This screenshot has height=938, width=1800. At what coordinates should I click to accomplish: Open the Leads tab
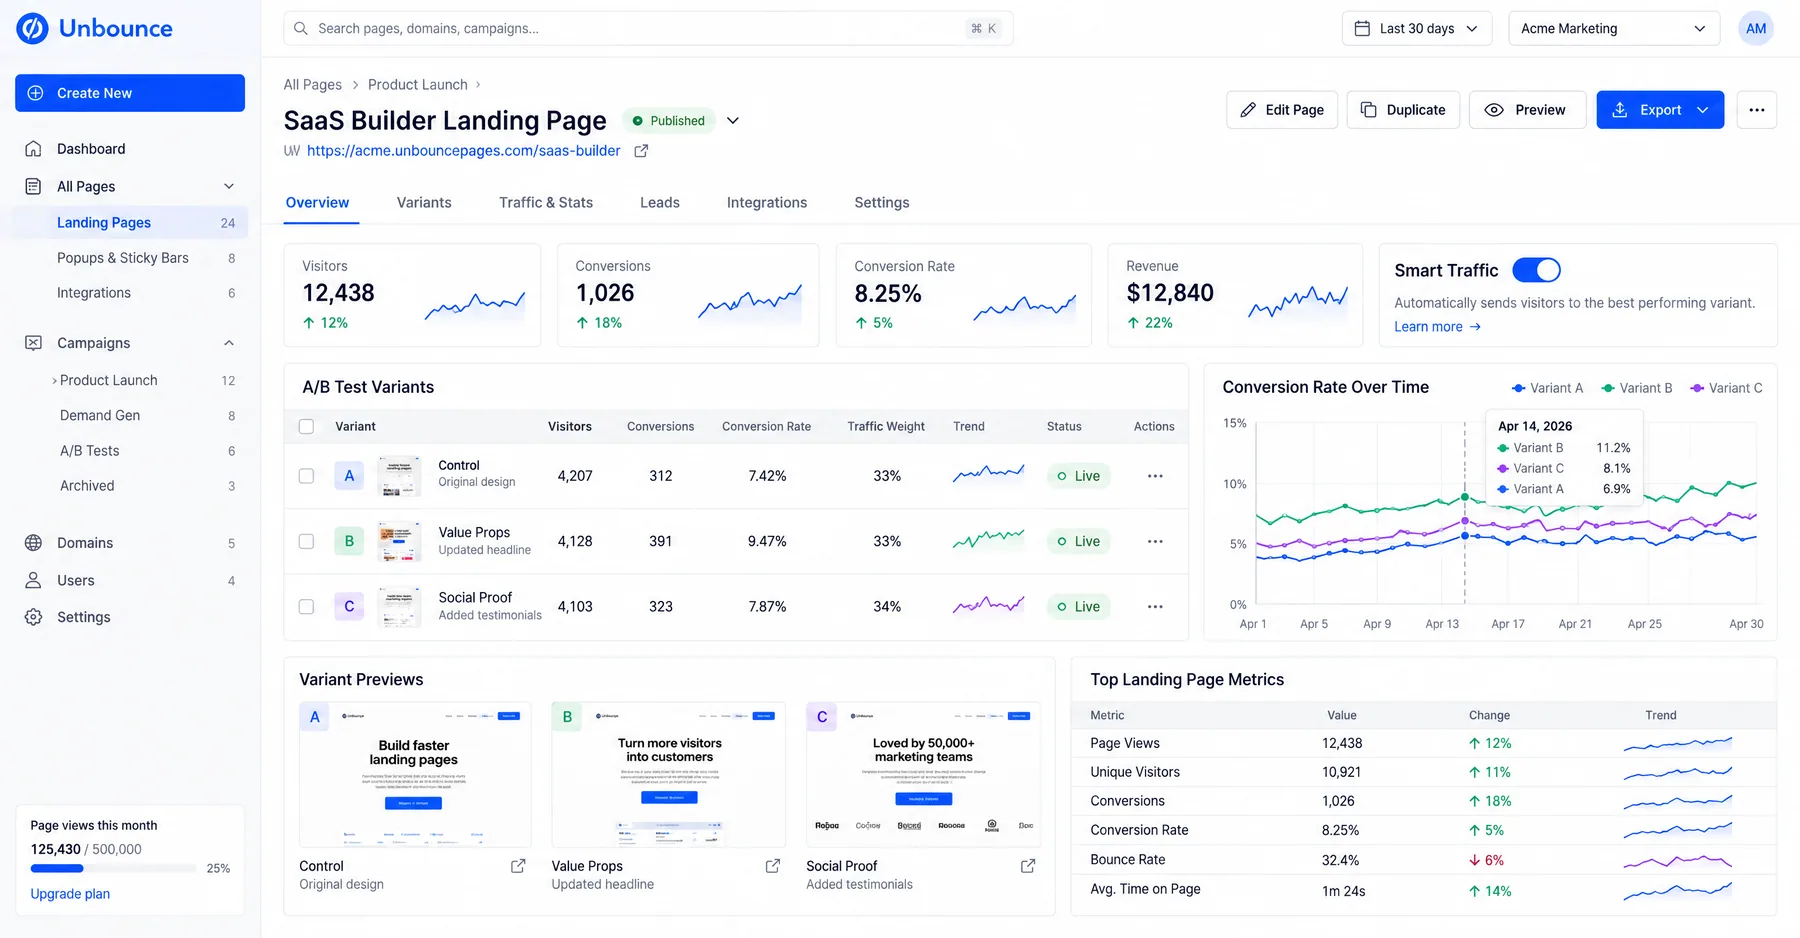click(660, 203)
